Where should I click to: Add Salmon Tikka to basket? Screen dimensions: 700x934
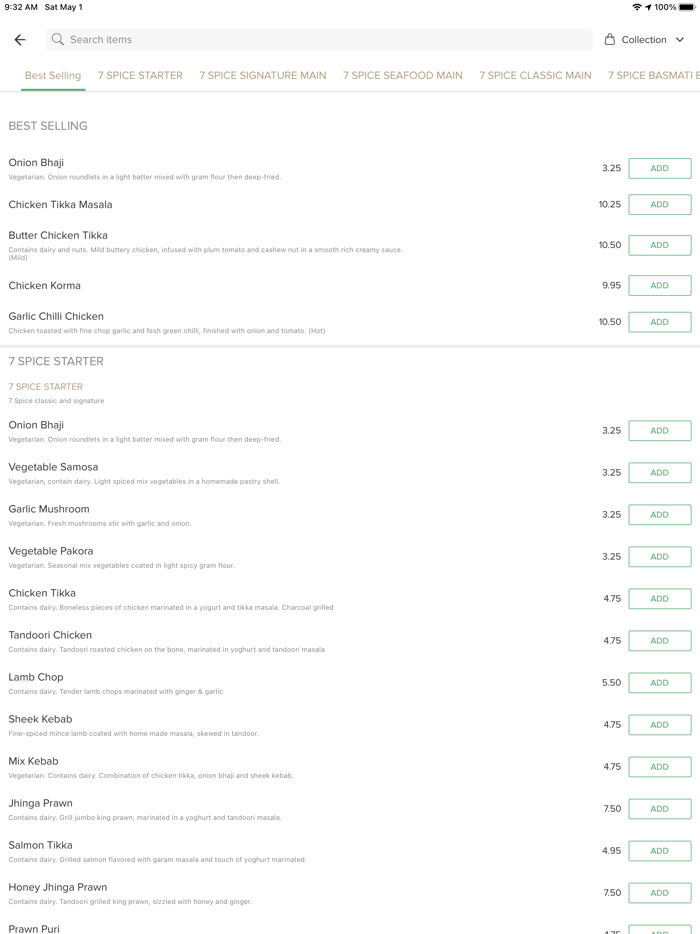[x=659, y=851]
